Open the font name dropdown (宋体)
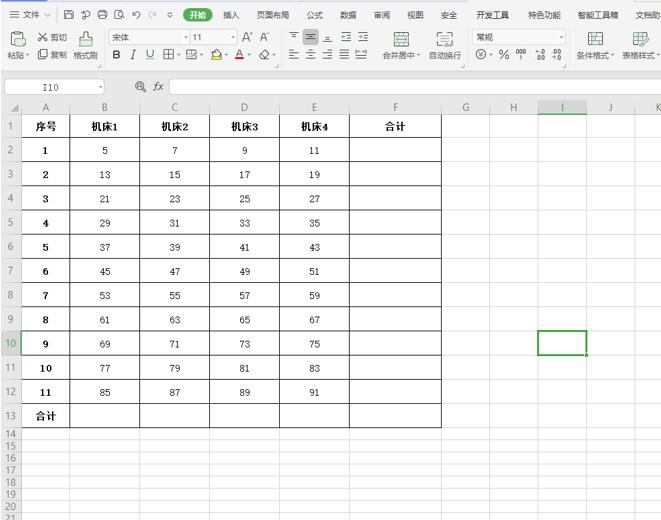Image resolution: width=661 pixels, height=520 pixels. [186, 37]
